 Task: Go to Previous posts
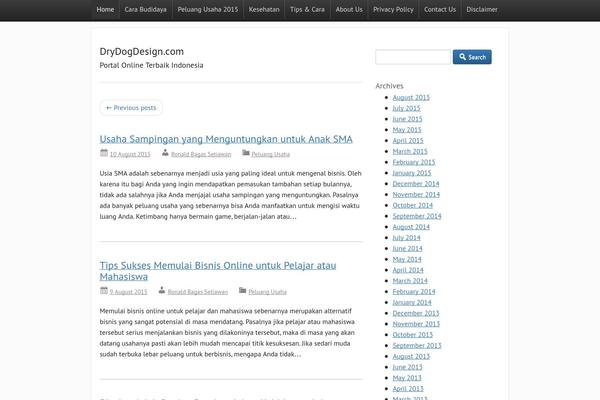tap(131, 108)
